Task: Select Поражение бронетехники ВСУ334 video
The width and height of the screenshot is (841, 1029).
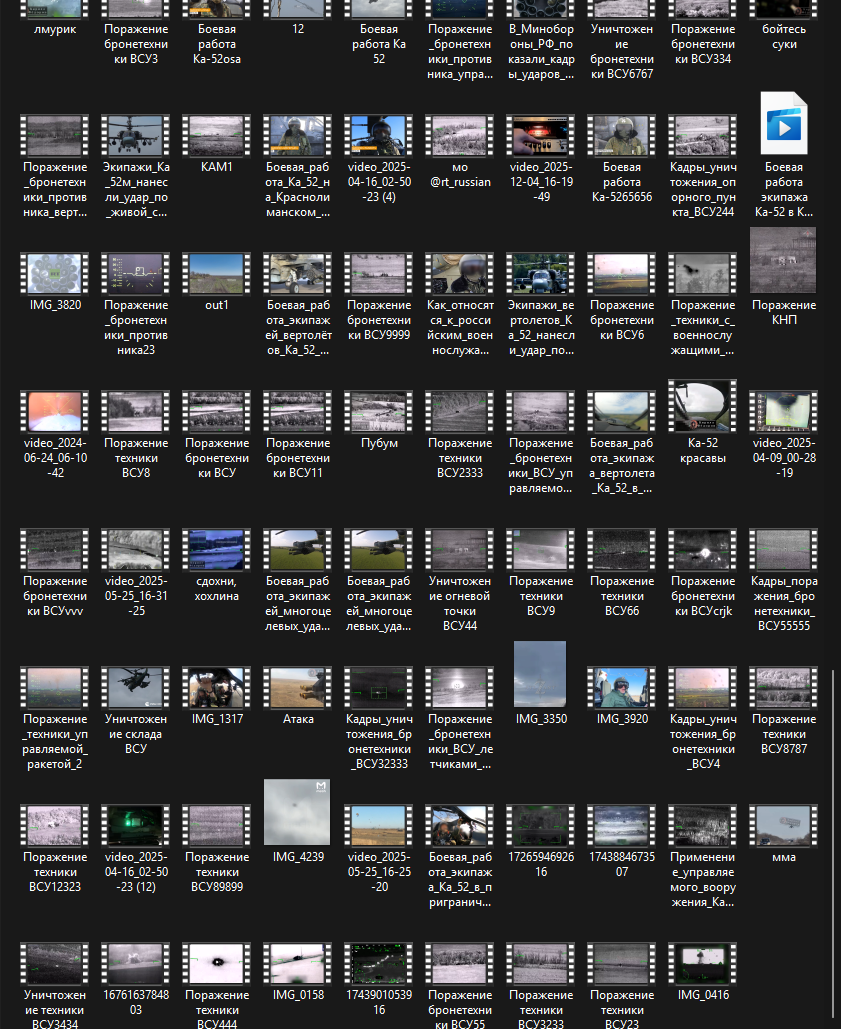Action: 703,33
